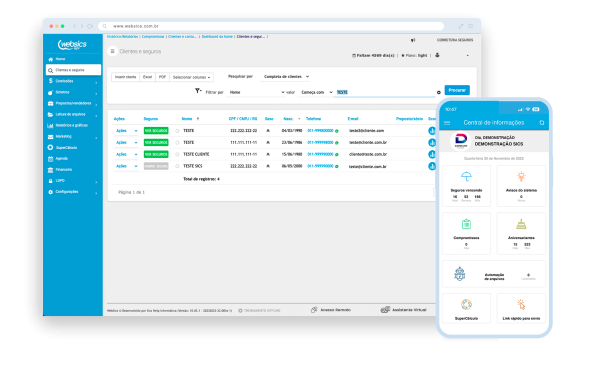Open Relatórios e gráficos chart icon
The image size is (600, 388).
51,126
